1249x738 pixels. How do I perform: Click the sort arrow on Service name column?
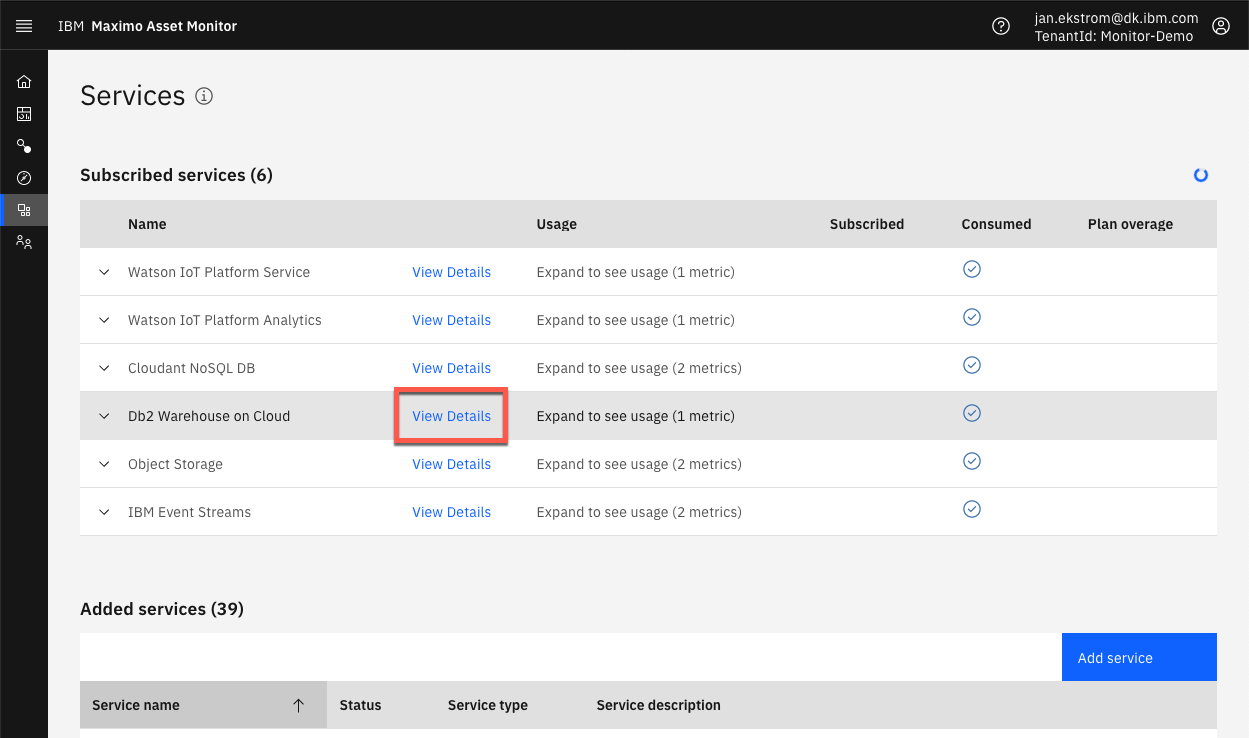[298, 705]
